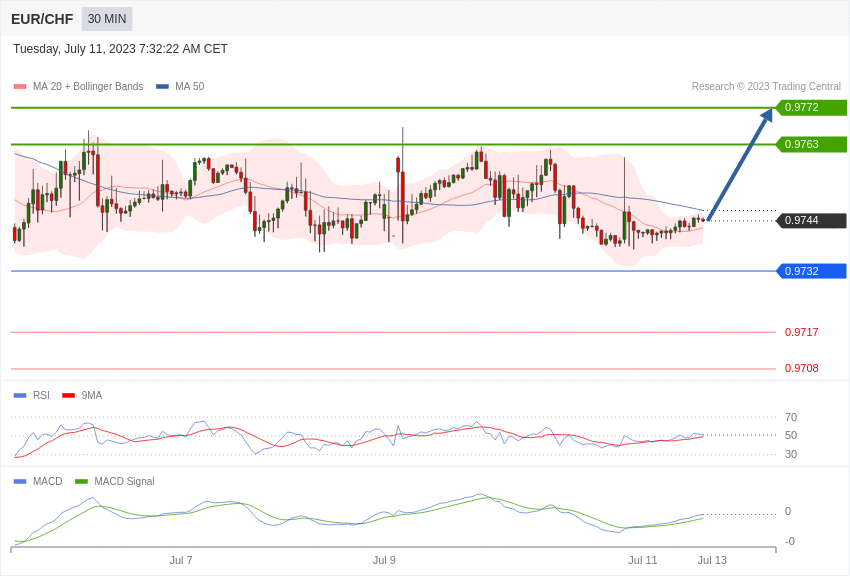Screen dimensions: 850x576
Task: Click the Jul 7 date axis label
Action: 181,560
